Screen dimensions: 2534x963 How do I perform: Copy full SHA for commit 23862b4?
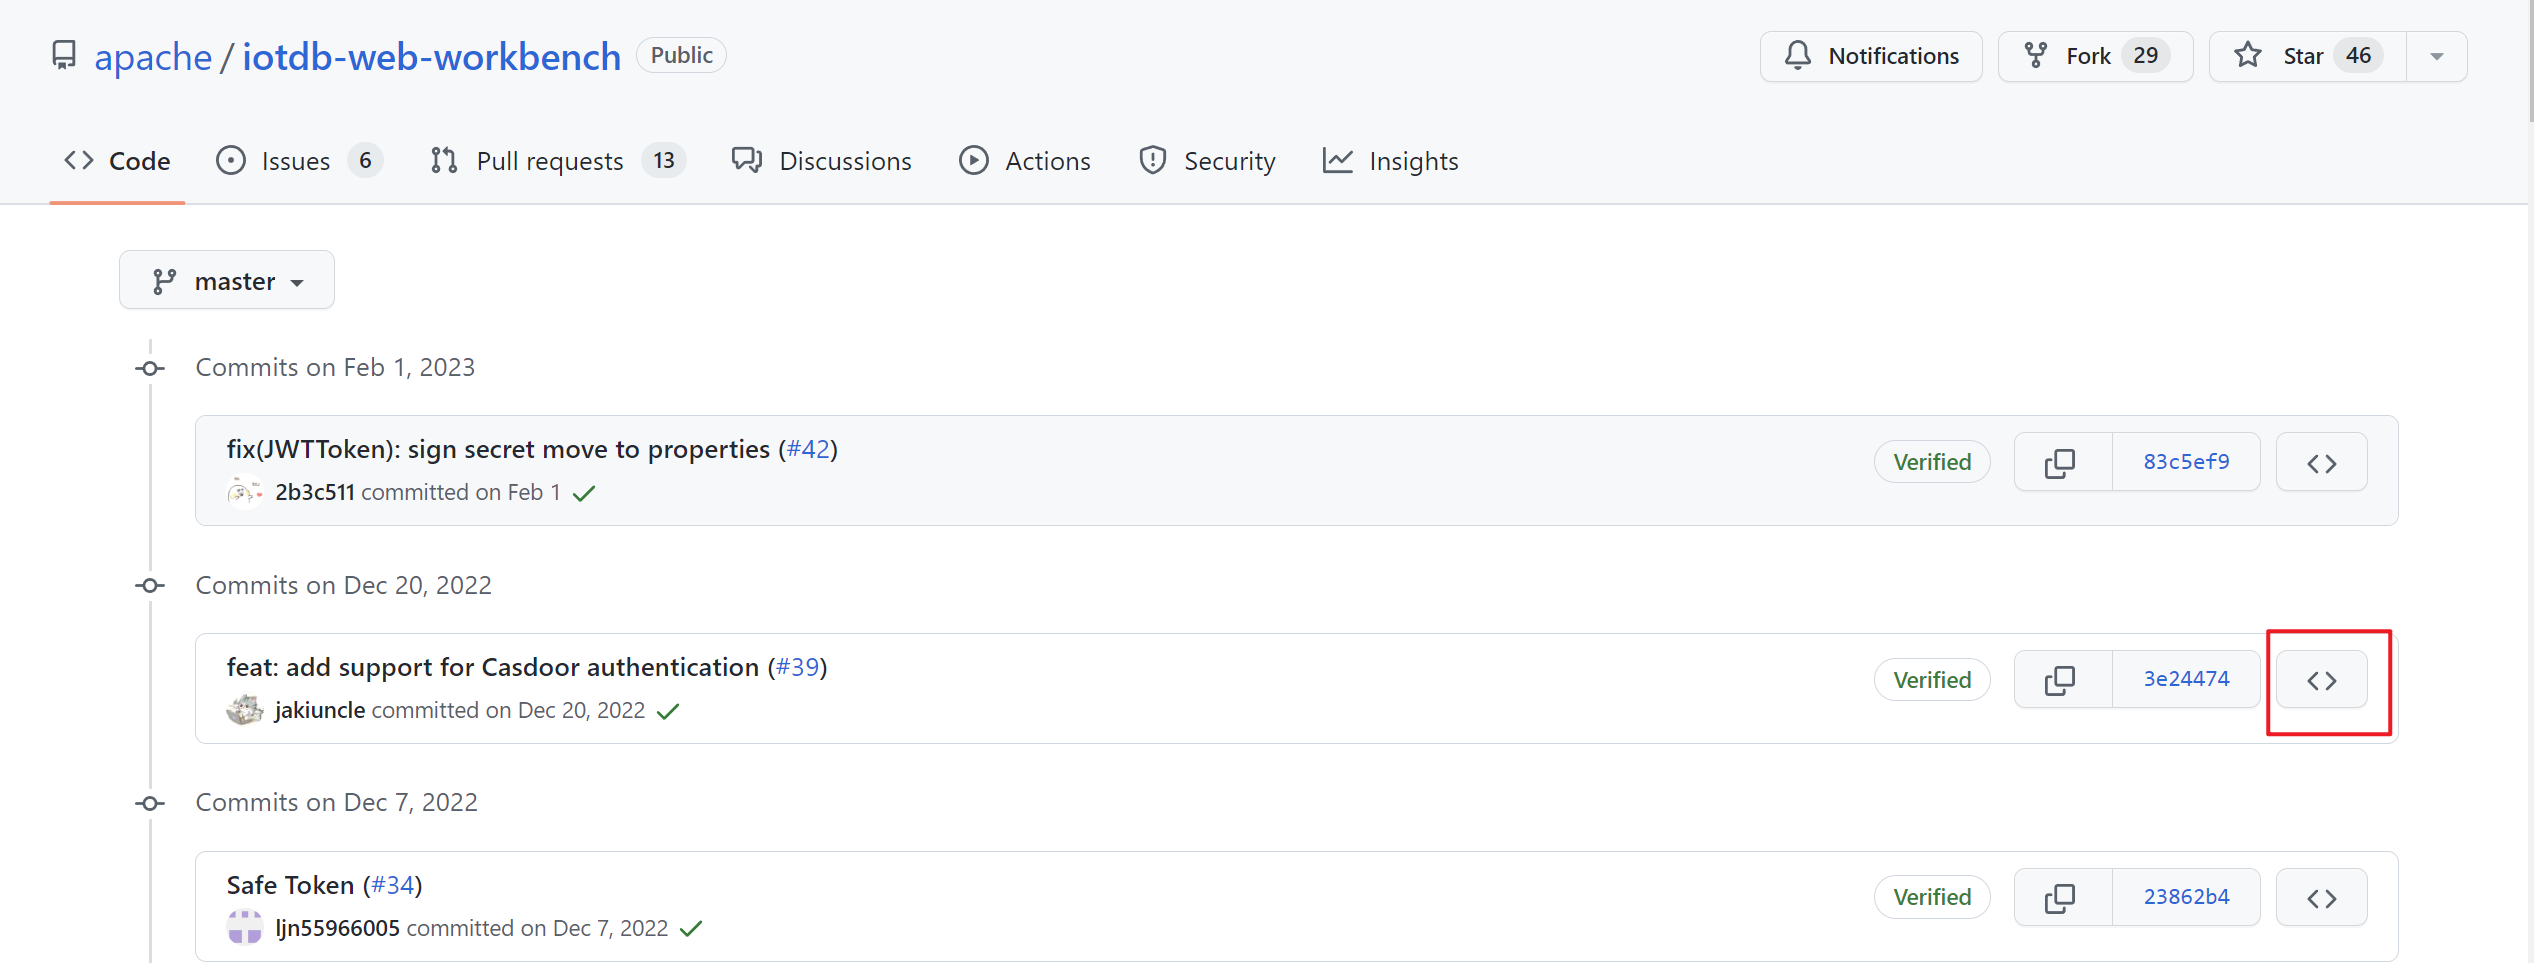2062,897
